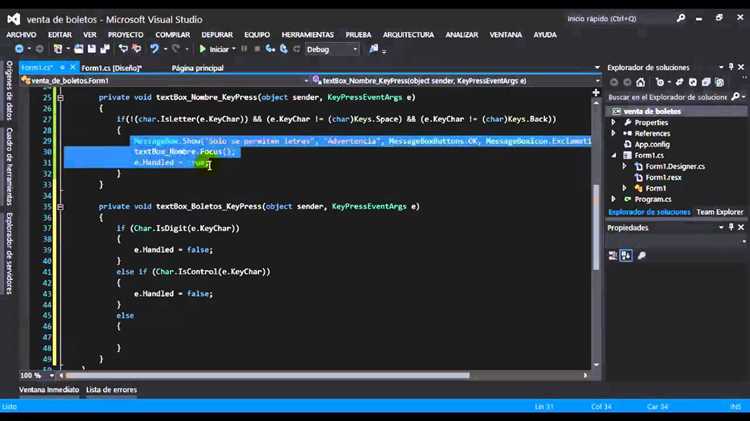Click the Visual Studio logo icon
The image size is (750, 421).
(13, 19)
